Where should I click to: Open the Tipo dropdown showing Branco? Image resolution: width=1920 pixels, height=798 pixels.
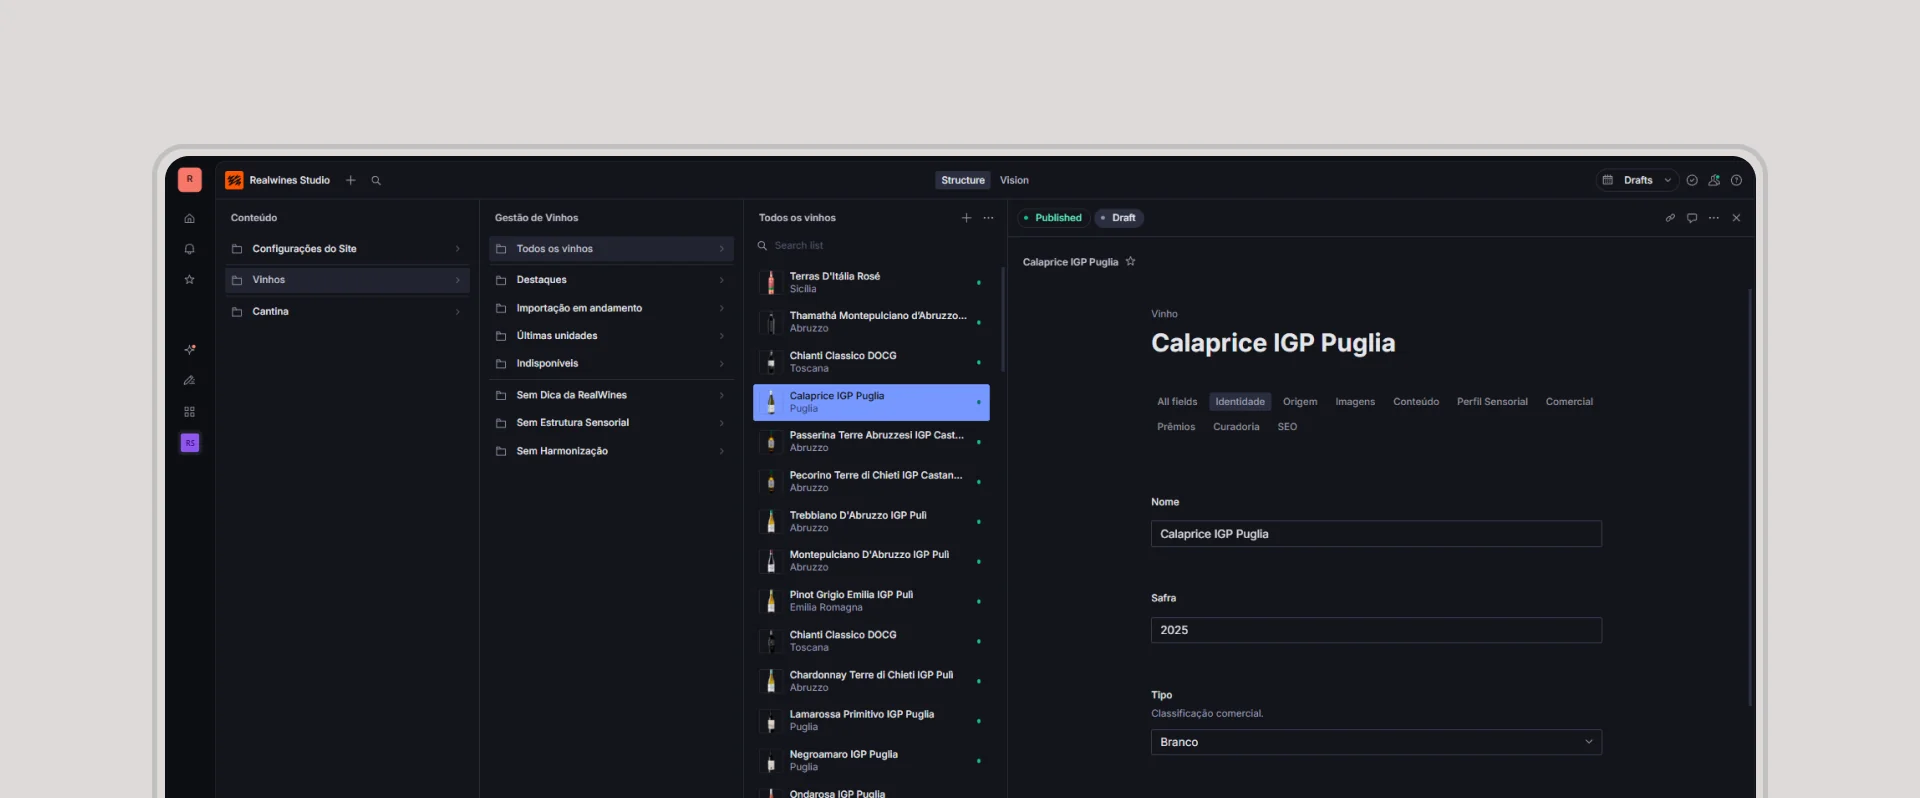pyautogui.click(x=1376, y=742)
